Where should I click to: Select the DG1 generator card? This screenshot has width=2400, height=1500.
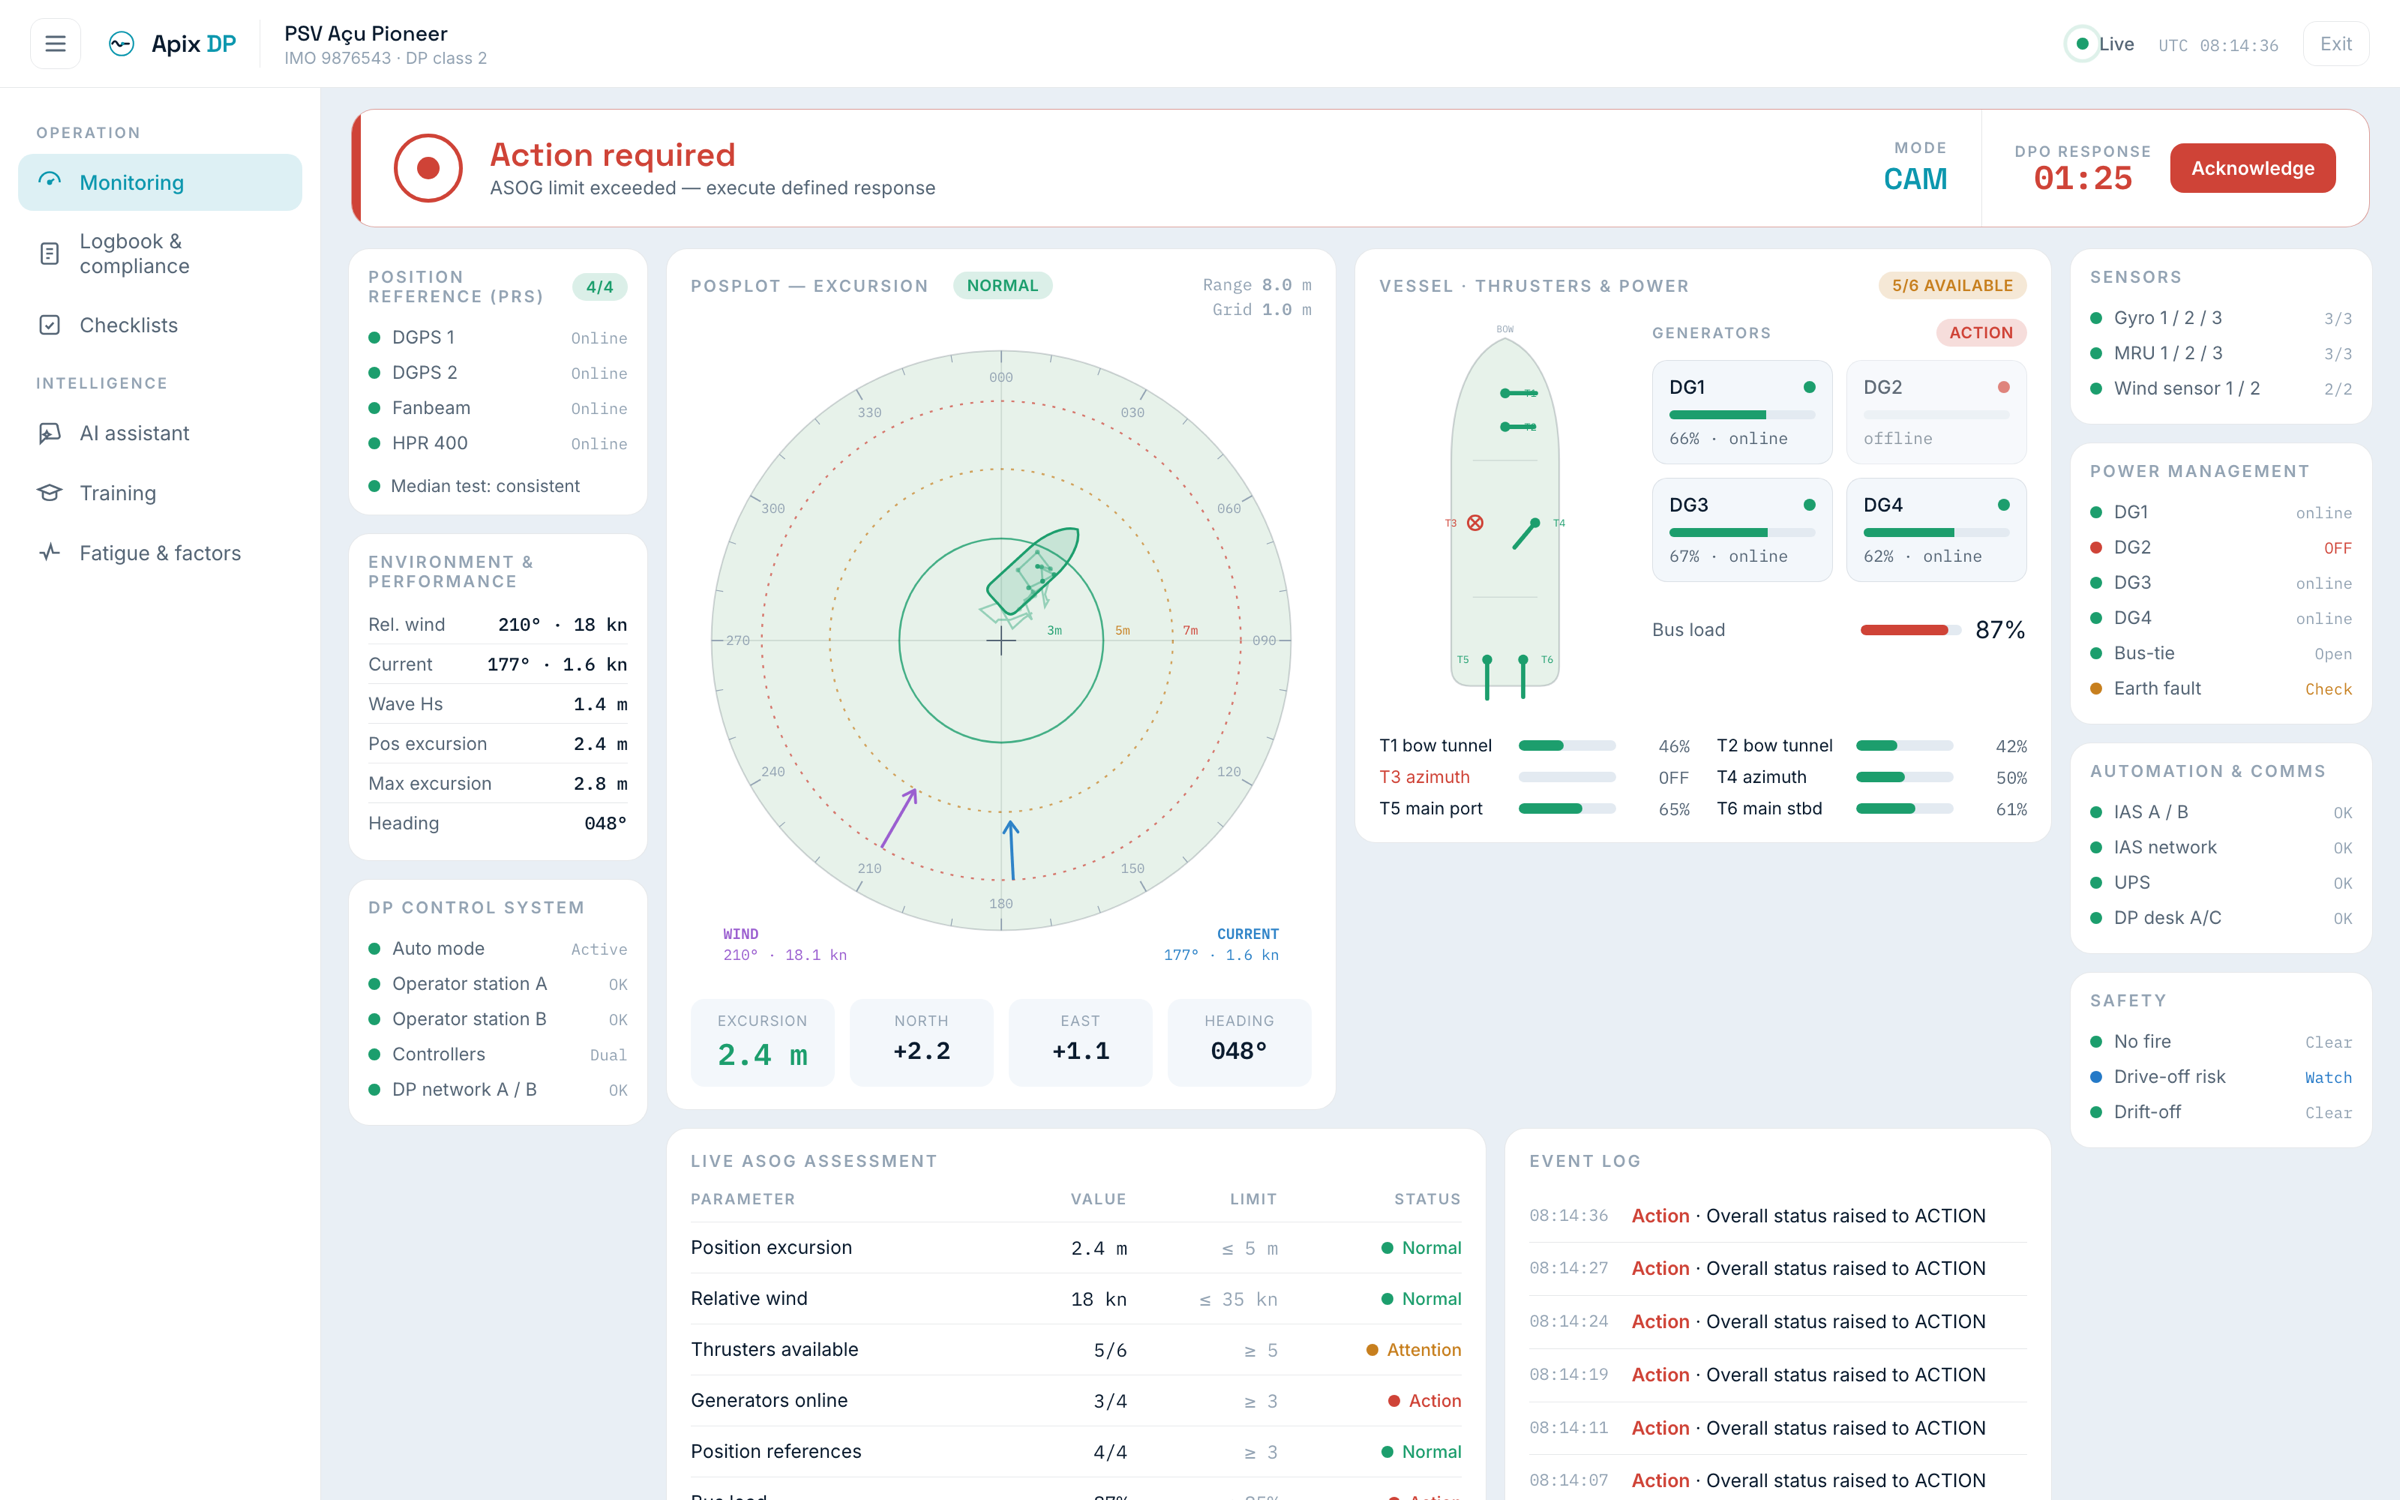pyautogui.click(x=1742, y=412)
